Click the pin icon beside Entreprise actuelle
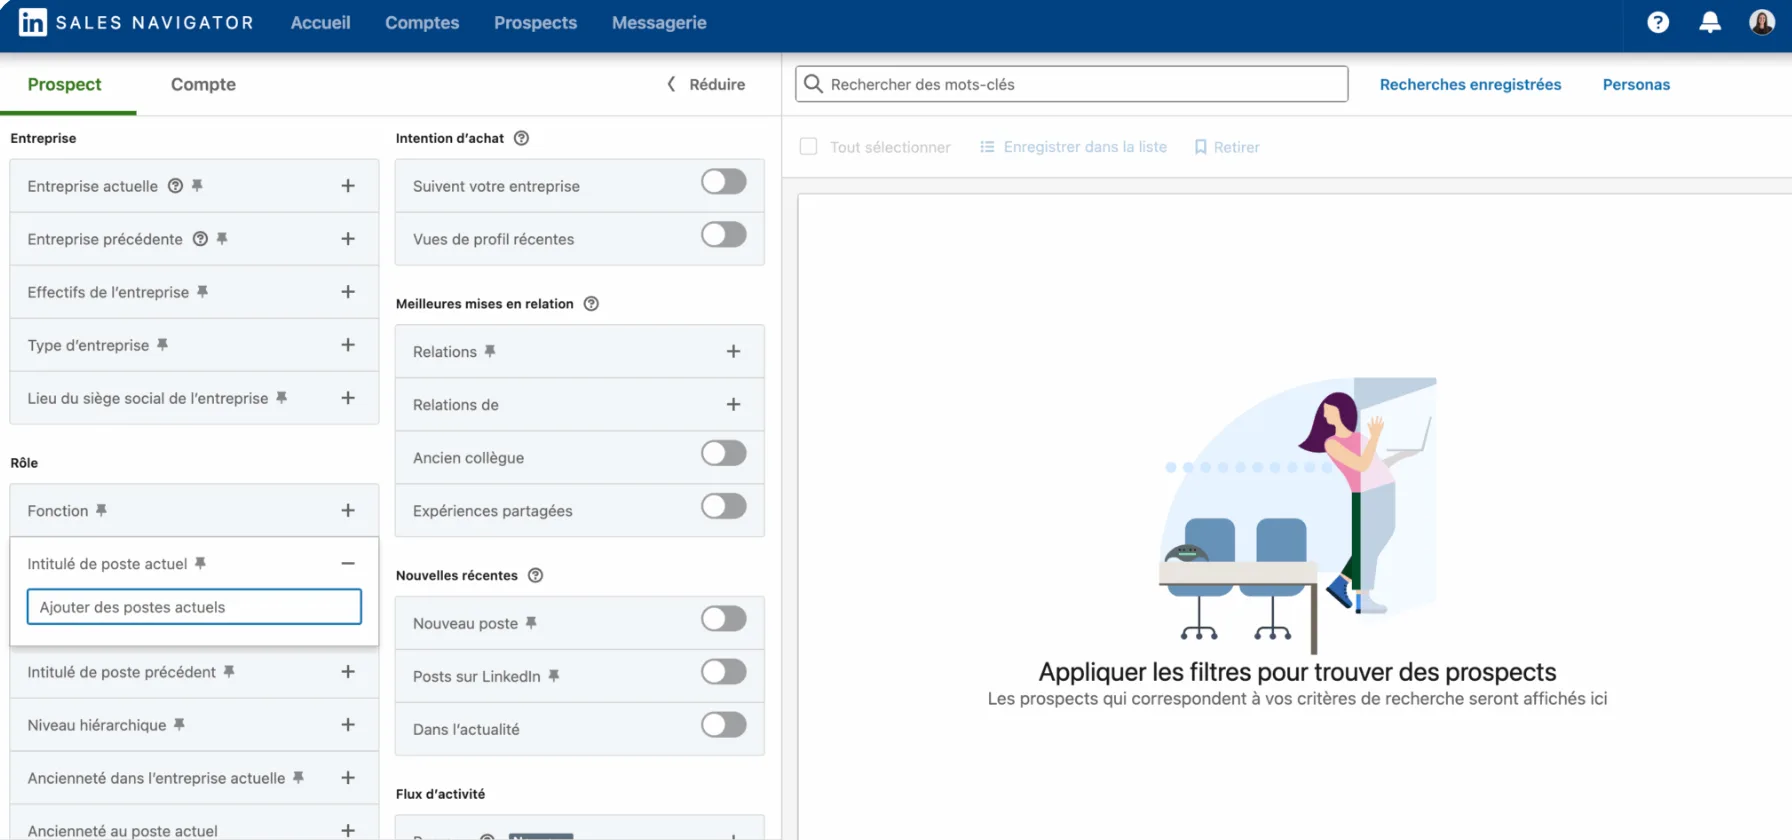Image resolution: width=1792 pixels, height=840 pixels. (197, 185)
